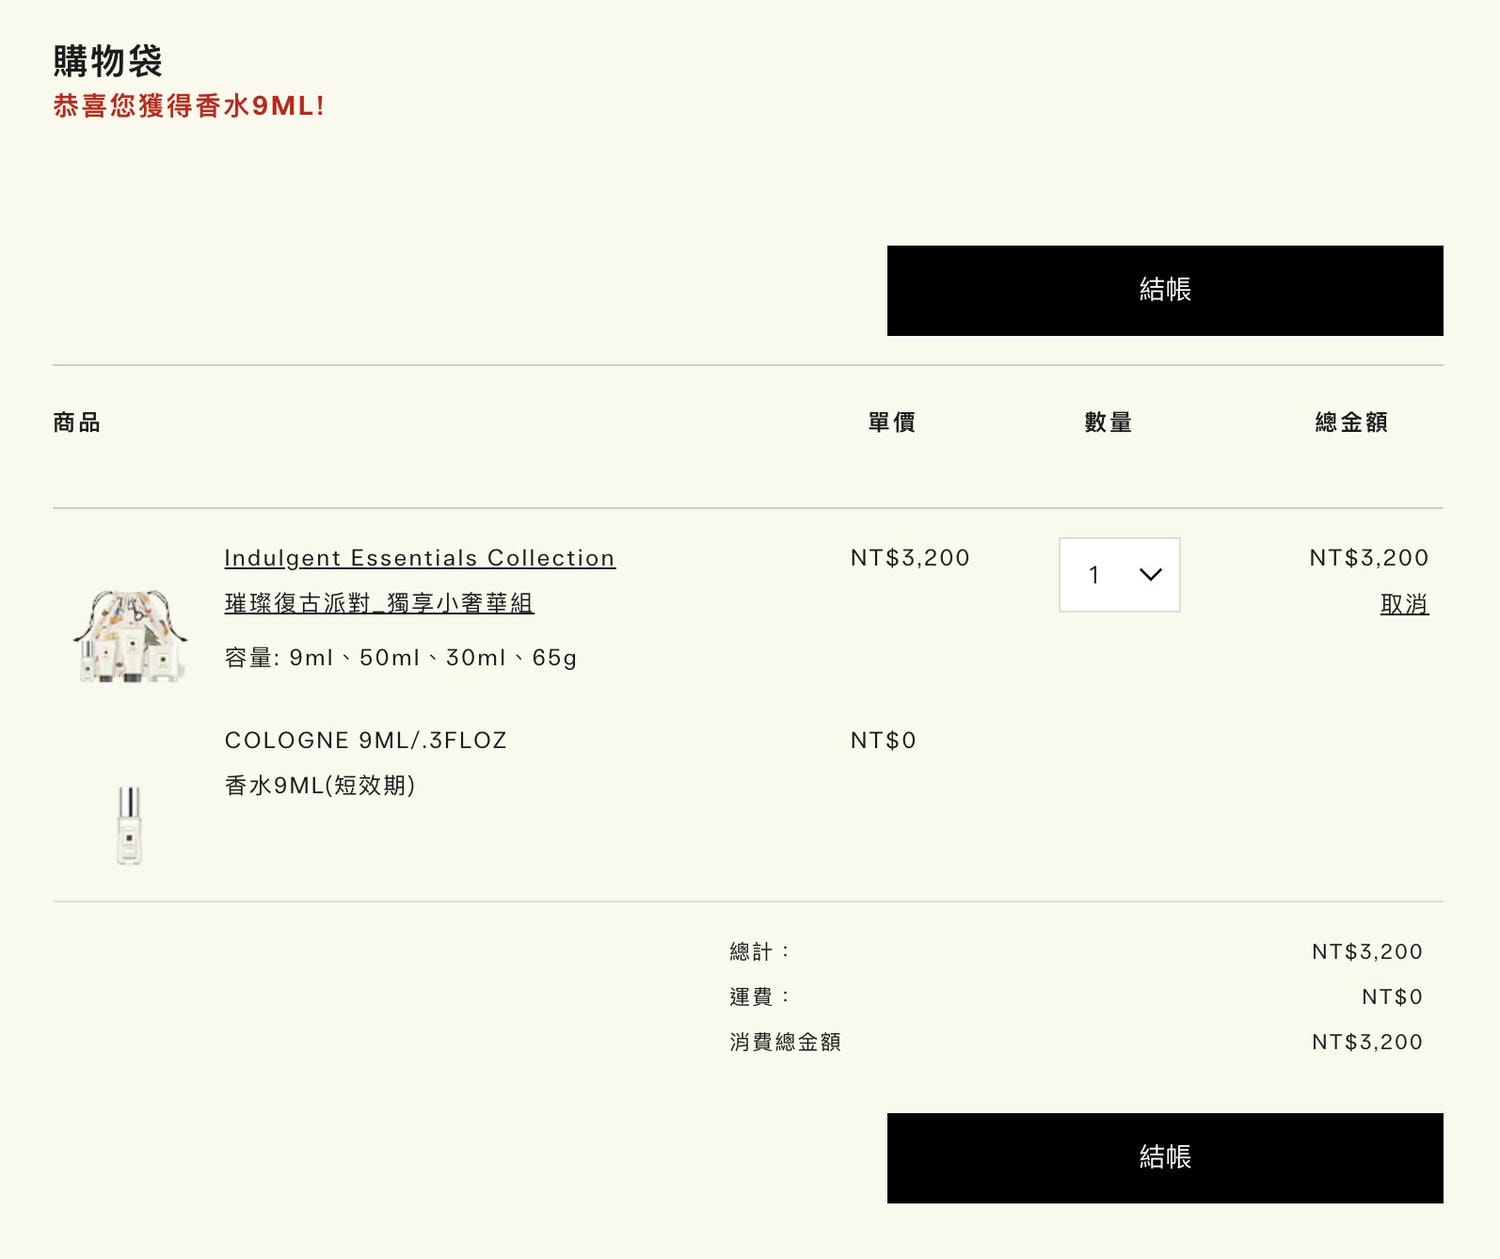
Task: Click the 消費總金額 grand total label
Action: click(785, 1042)
